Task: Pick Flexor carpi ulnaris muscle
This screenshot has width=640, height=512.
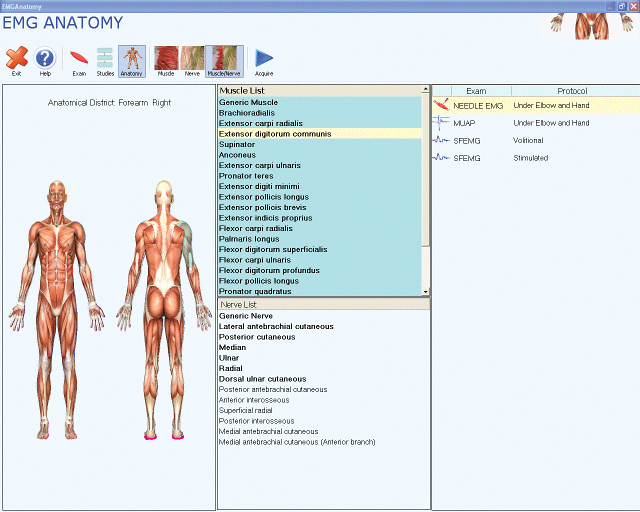Action: pyautogui.click(x=254, y=260)
